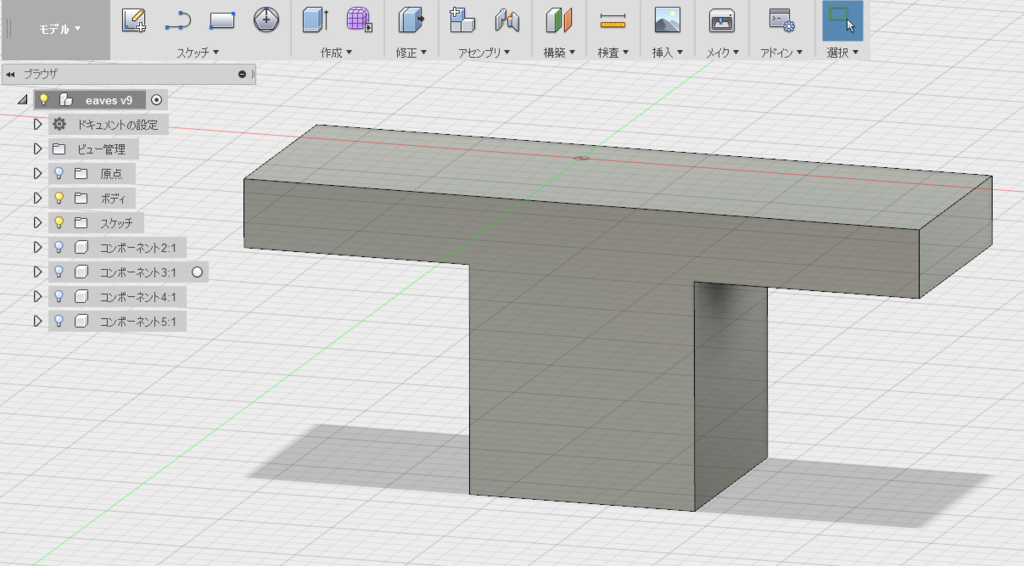The height and width of the screenshot is (566, 1024).
Task: Open the 選択 menu
Action: point(842,53)
